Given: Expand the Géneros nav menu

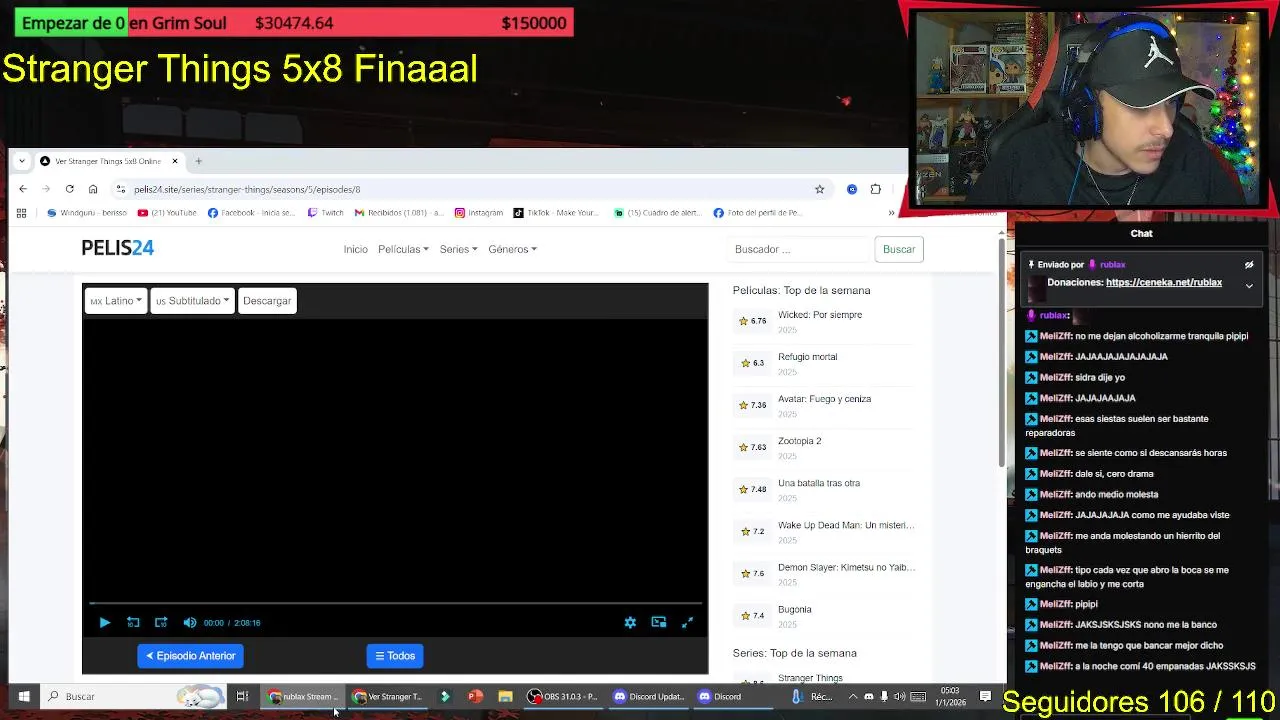Looking at the screenshot, I should [x=512, y=249].
